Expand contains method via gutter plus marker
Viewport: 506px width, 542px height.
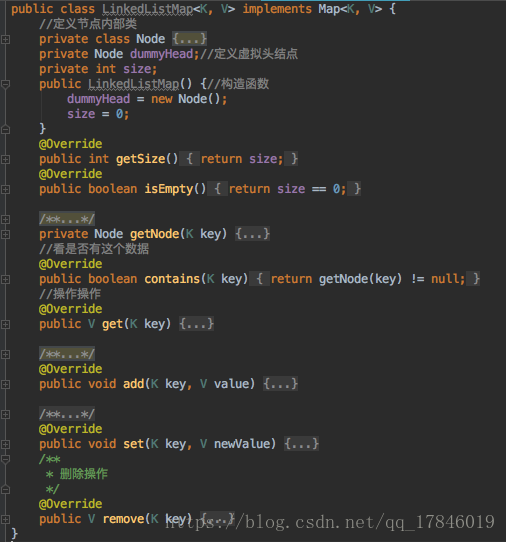click(x=5, y=279)
